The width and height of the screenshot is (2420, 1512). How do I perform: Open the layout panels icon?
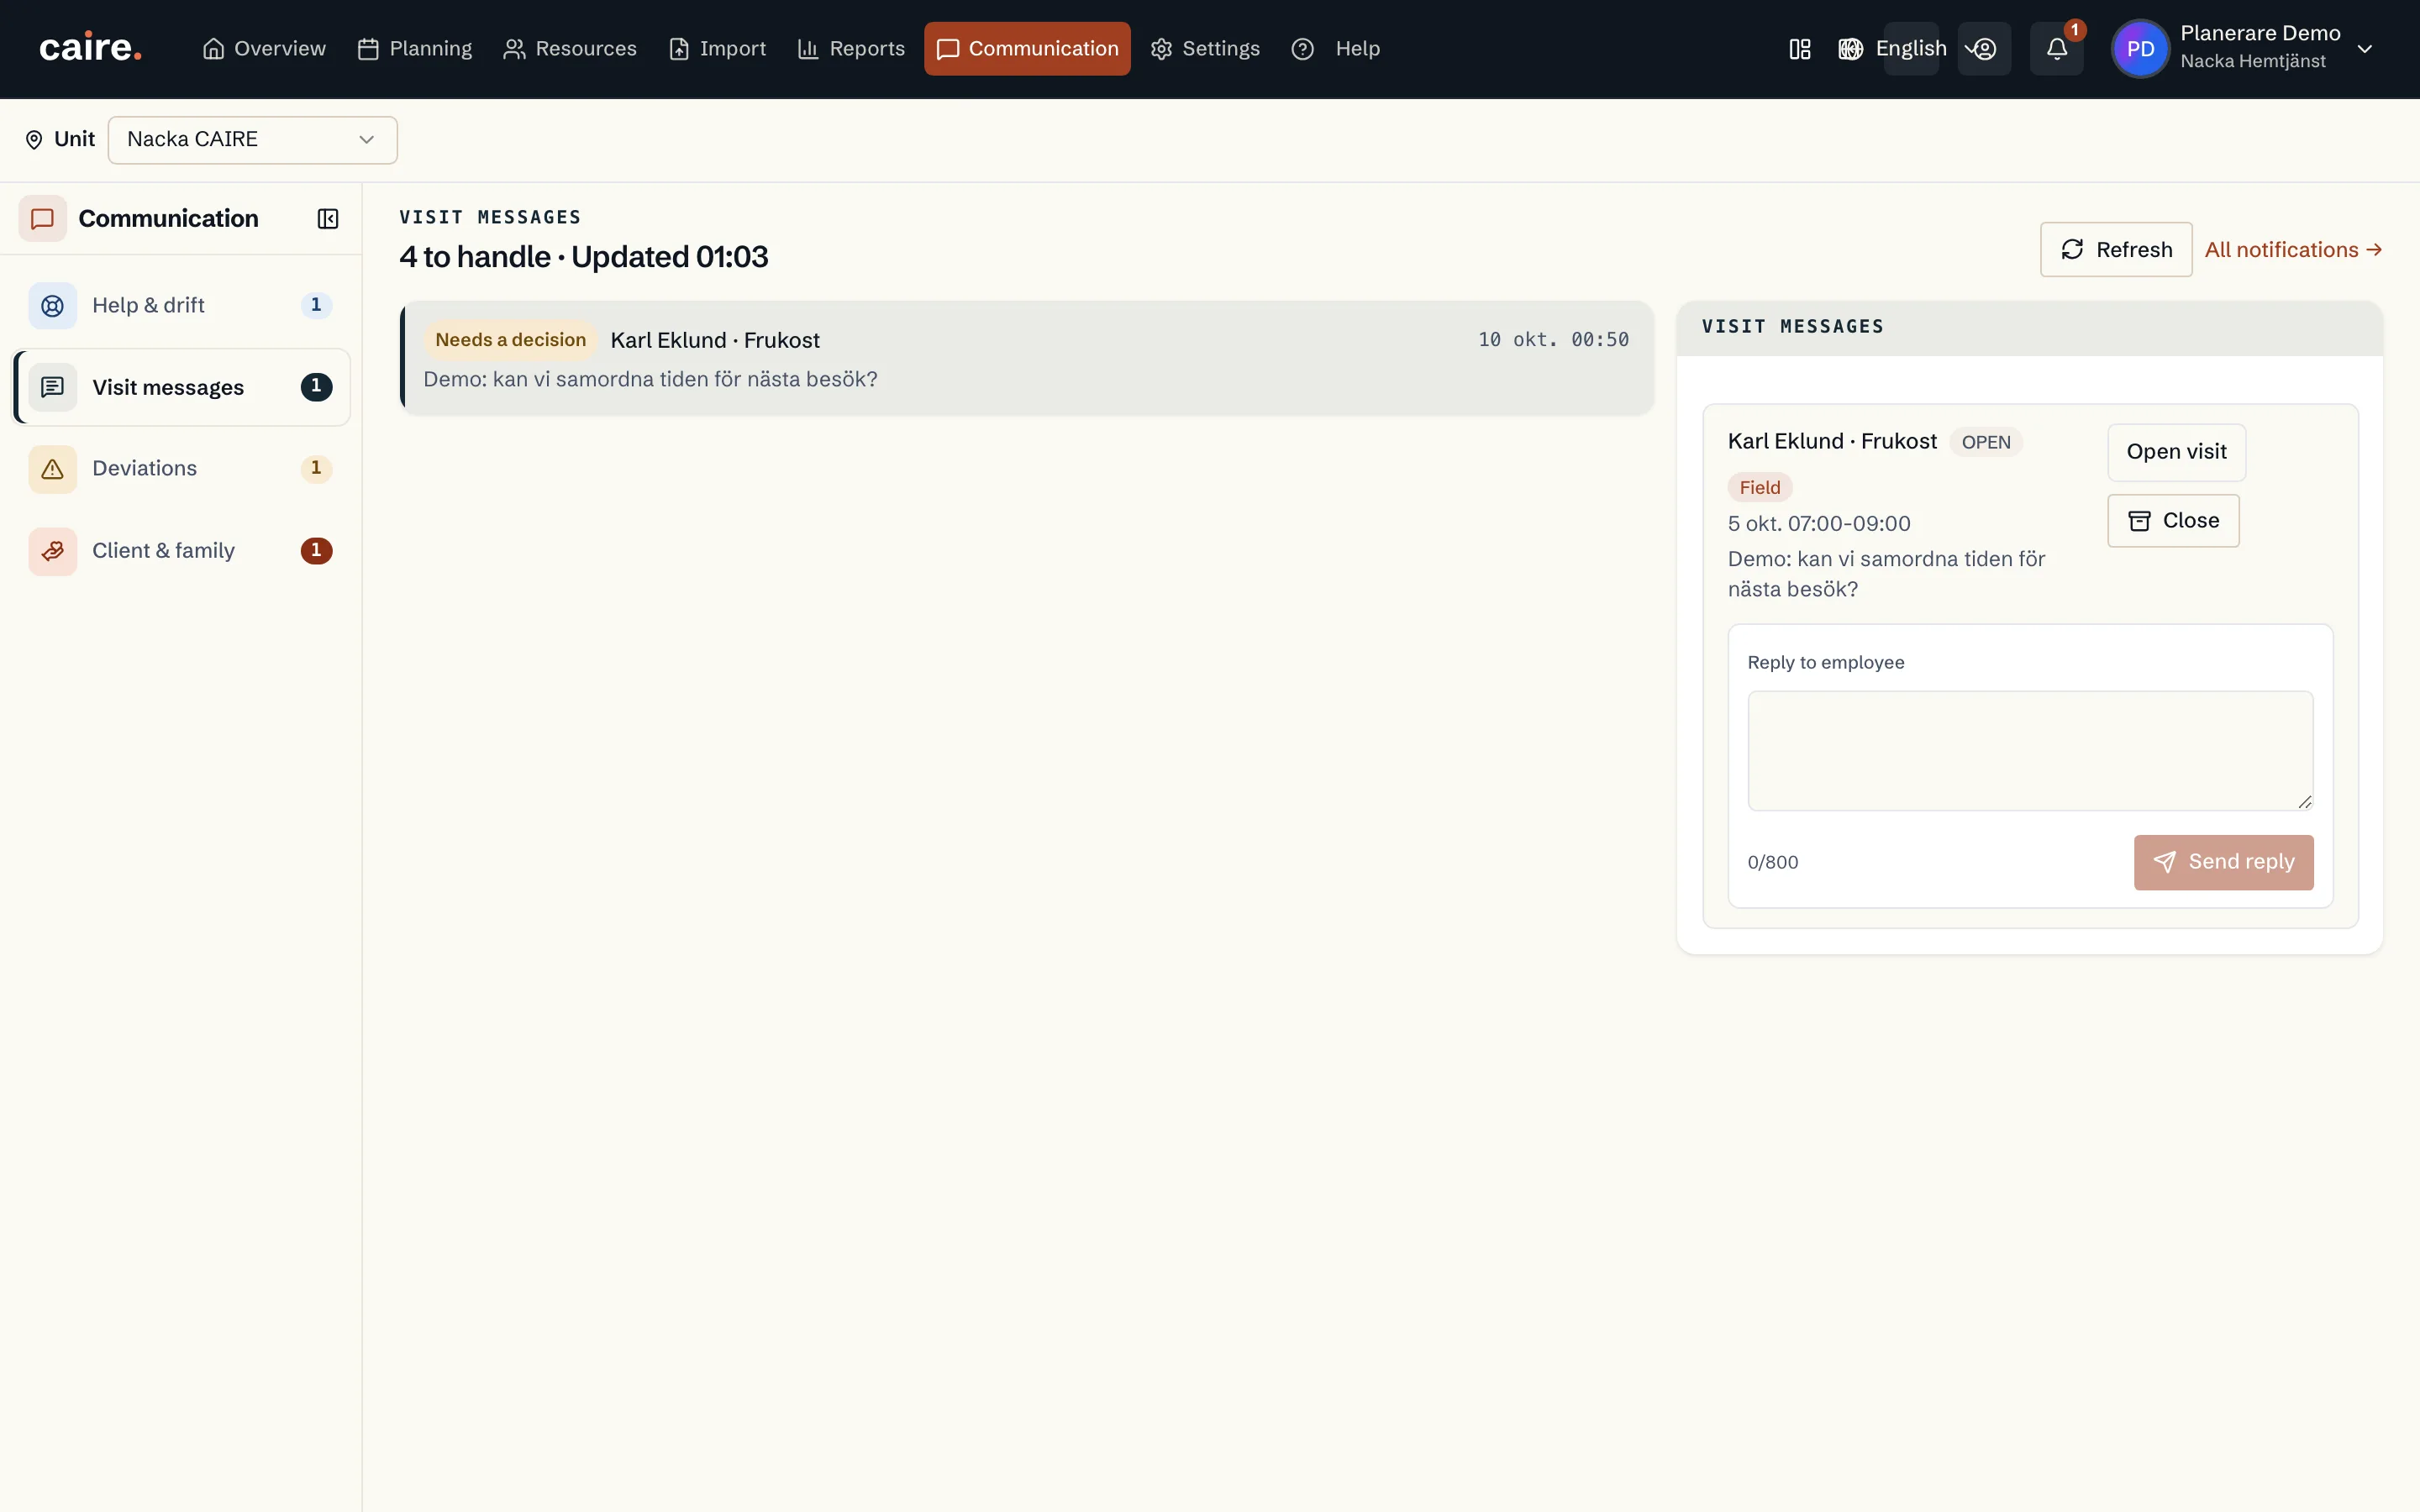point(1799,49)
